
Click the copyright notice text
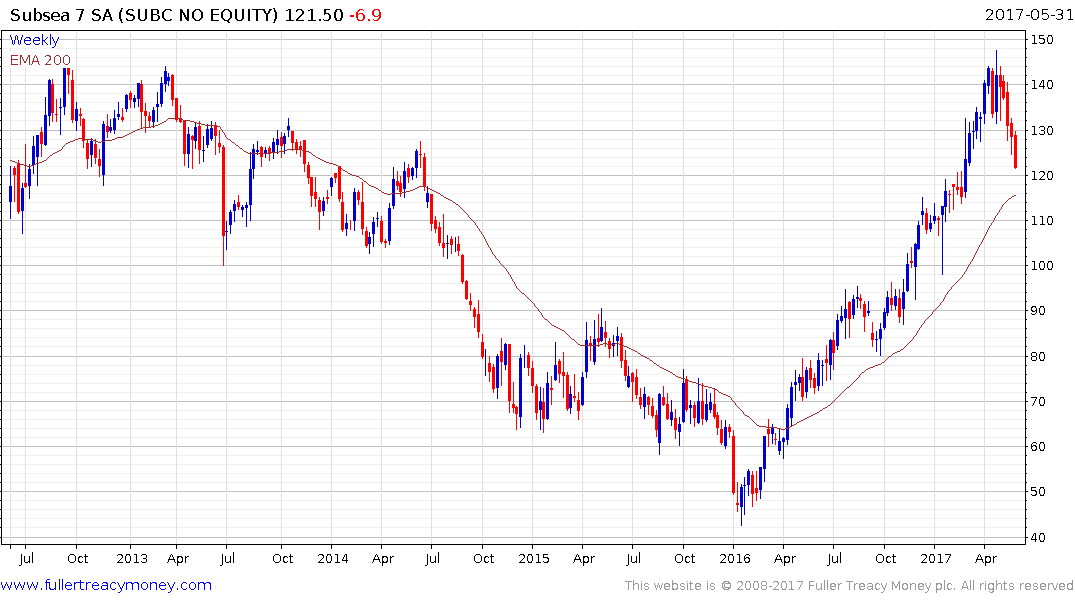coord(849,586)
